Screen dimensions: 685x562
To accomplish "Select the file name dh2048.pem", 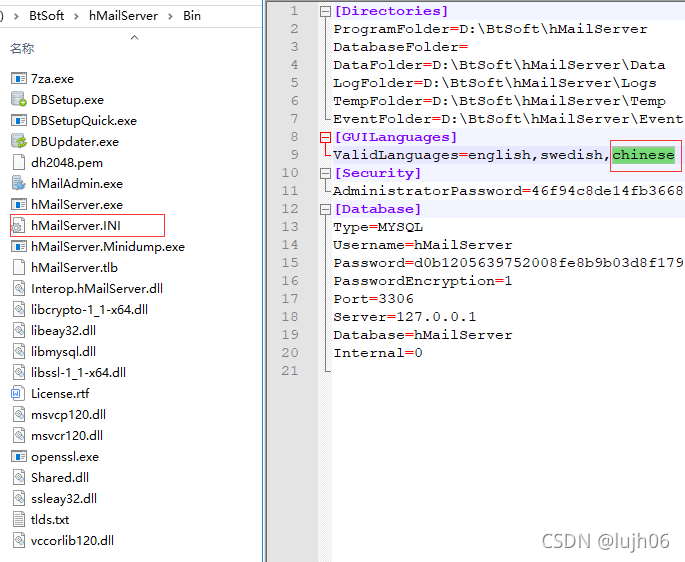I will pos(67,163).
